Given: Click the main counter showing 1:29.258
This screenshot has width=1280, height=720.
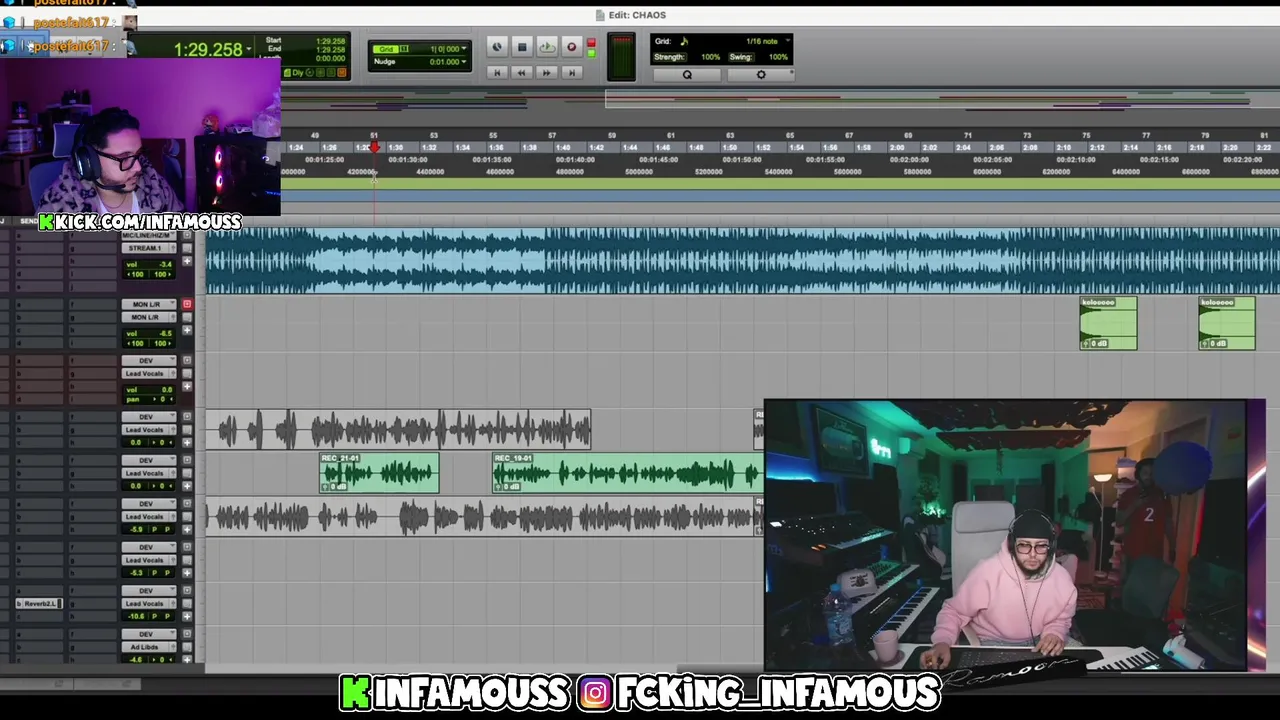Looking at the screenshot, I should pyautogui.click(x=208, y=49).
